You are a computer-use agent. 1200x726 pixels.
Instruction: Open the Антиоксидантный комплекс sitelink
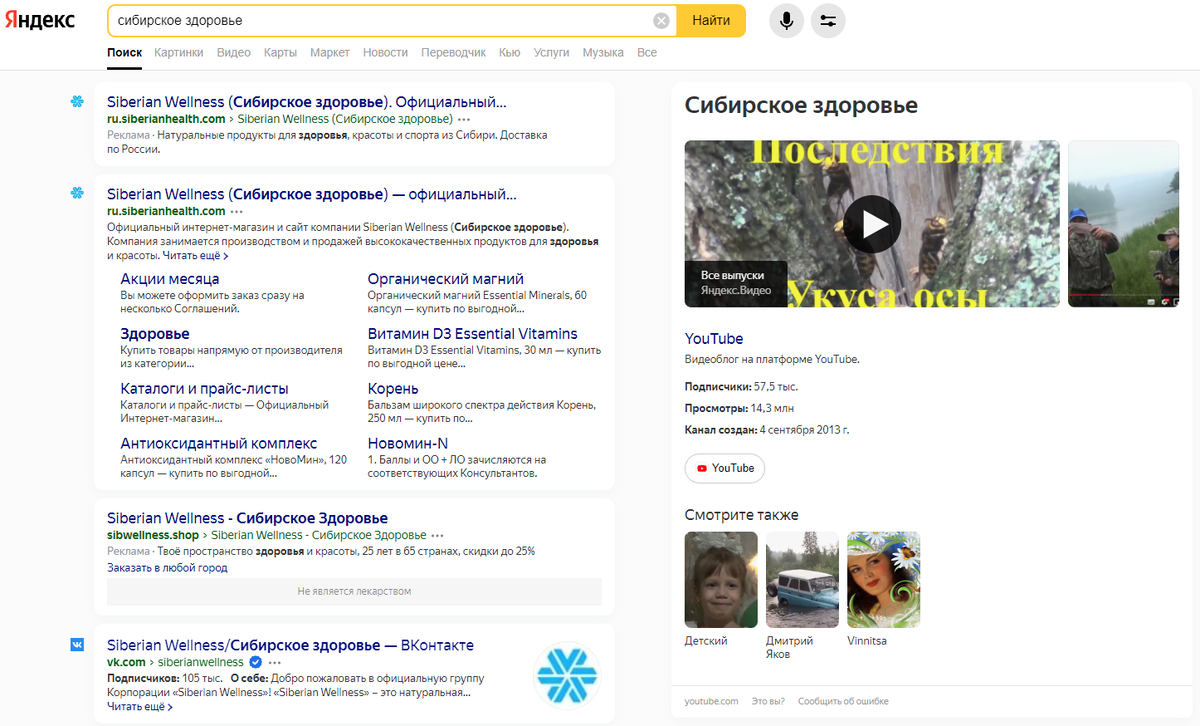(219, 443)
